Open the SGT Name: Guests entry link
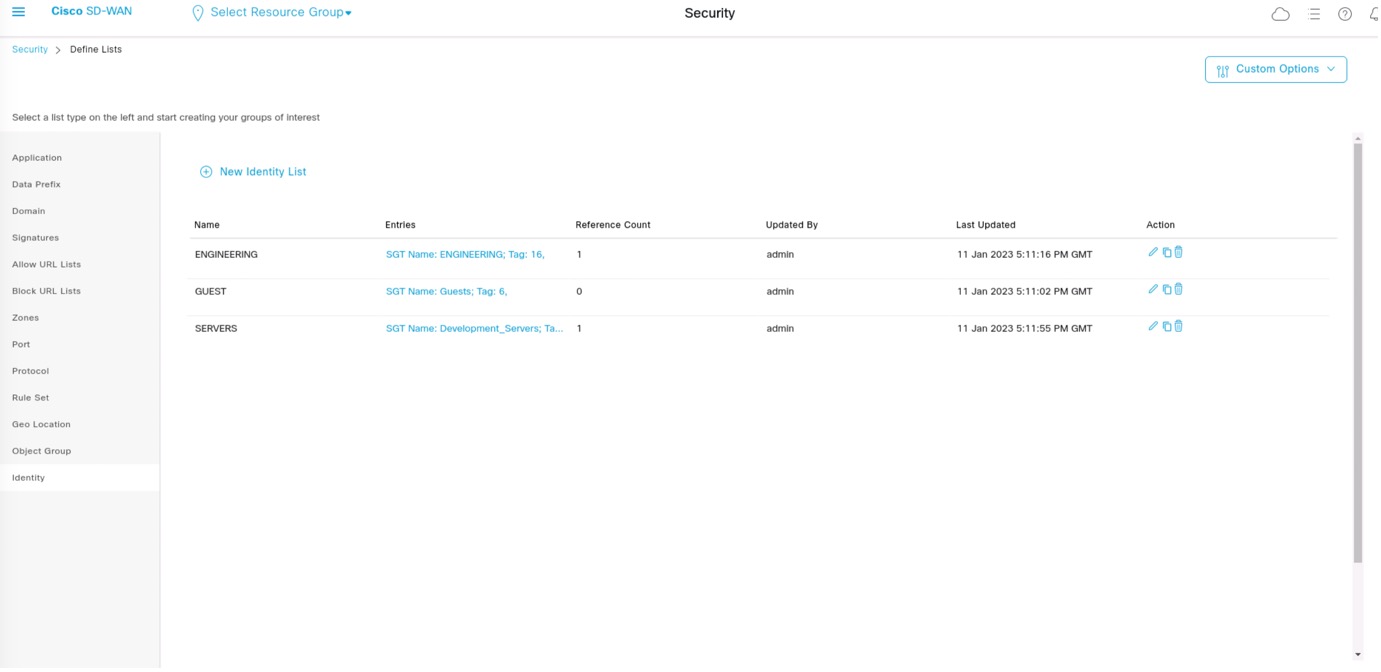1381x672 pixels. [446, 291]
